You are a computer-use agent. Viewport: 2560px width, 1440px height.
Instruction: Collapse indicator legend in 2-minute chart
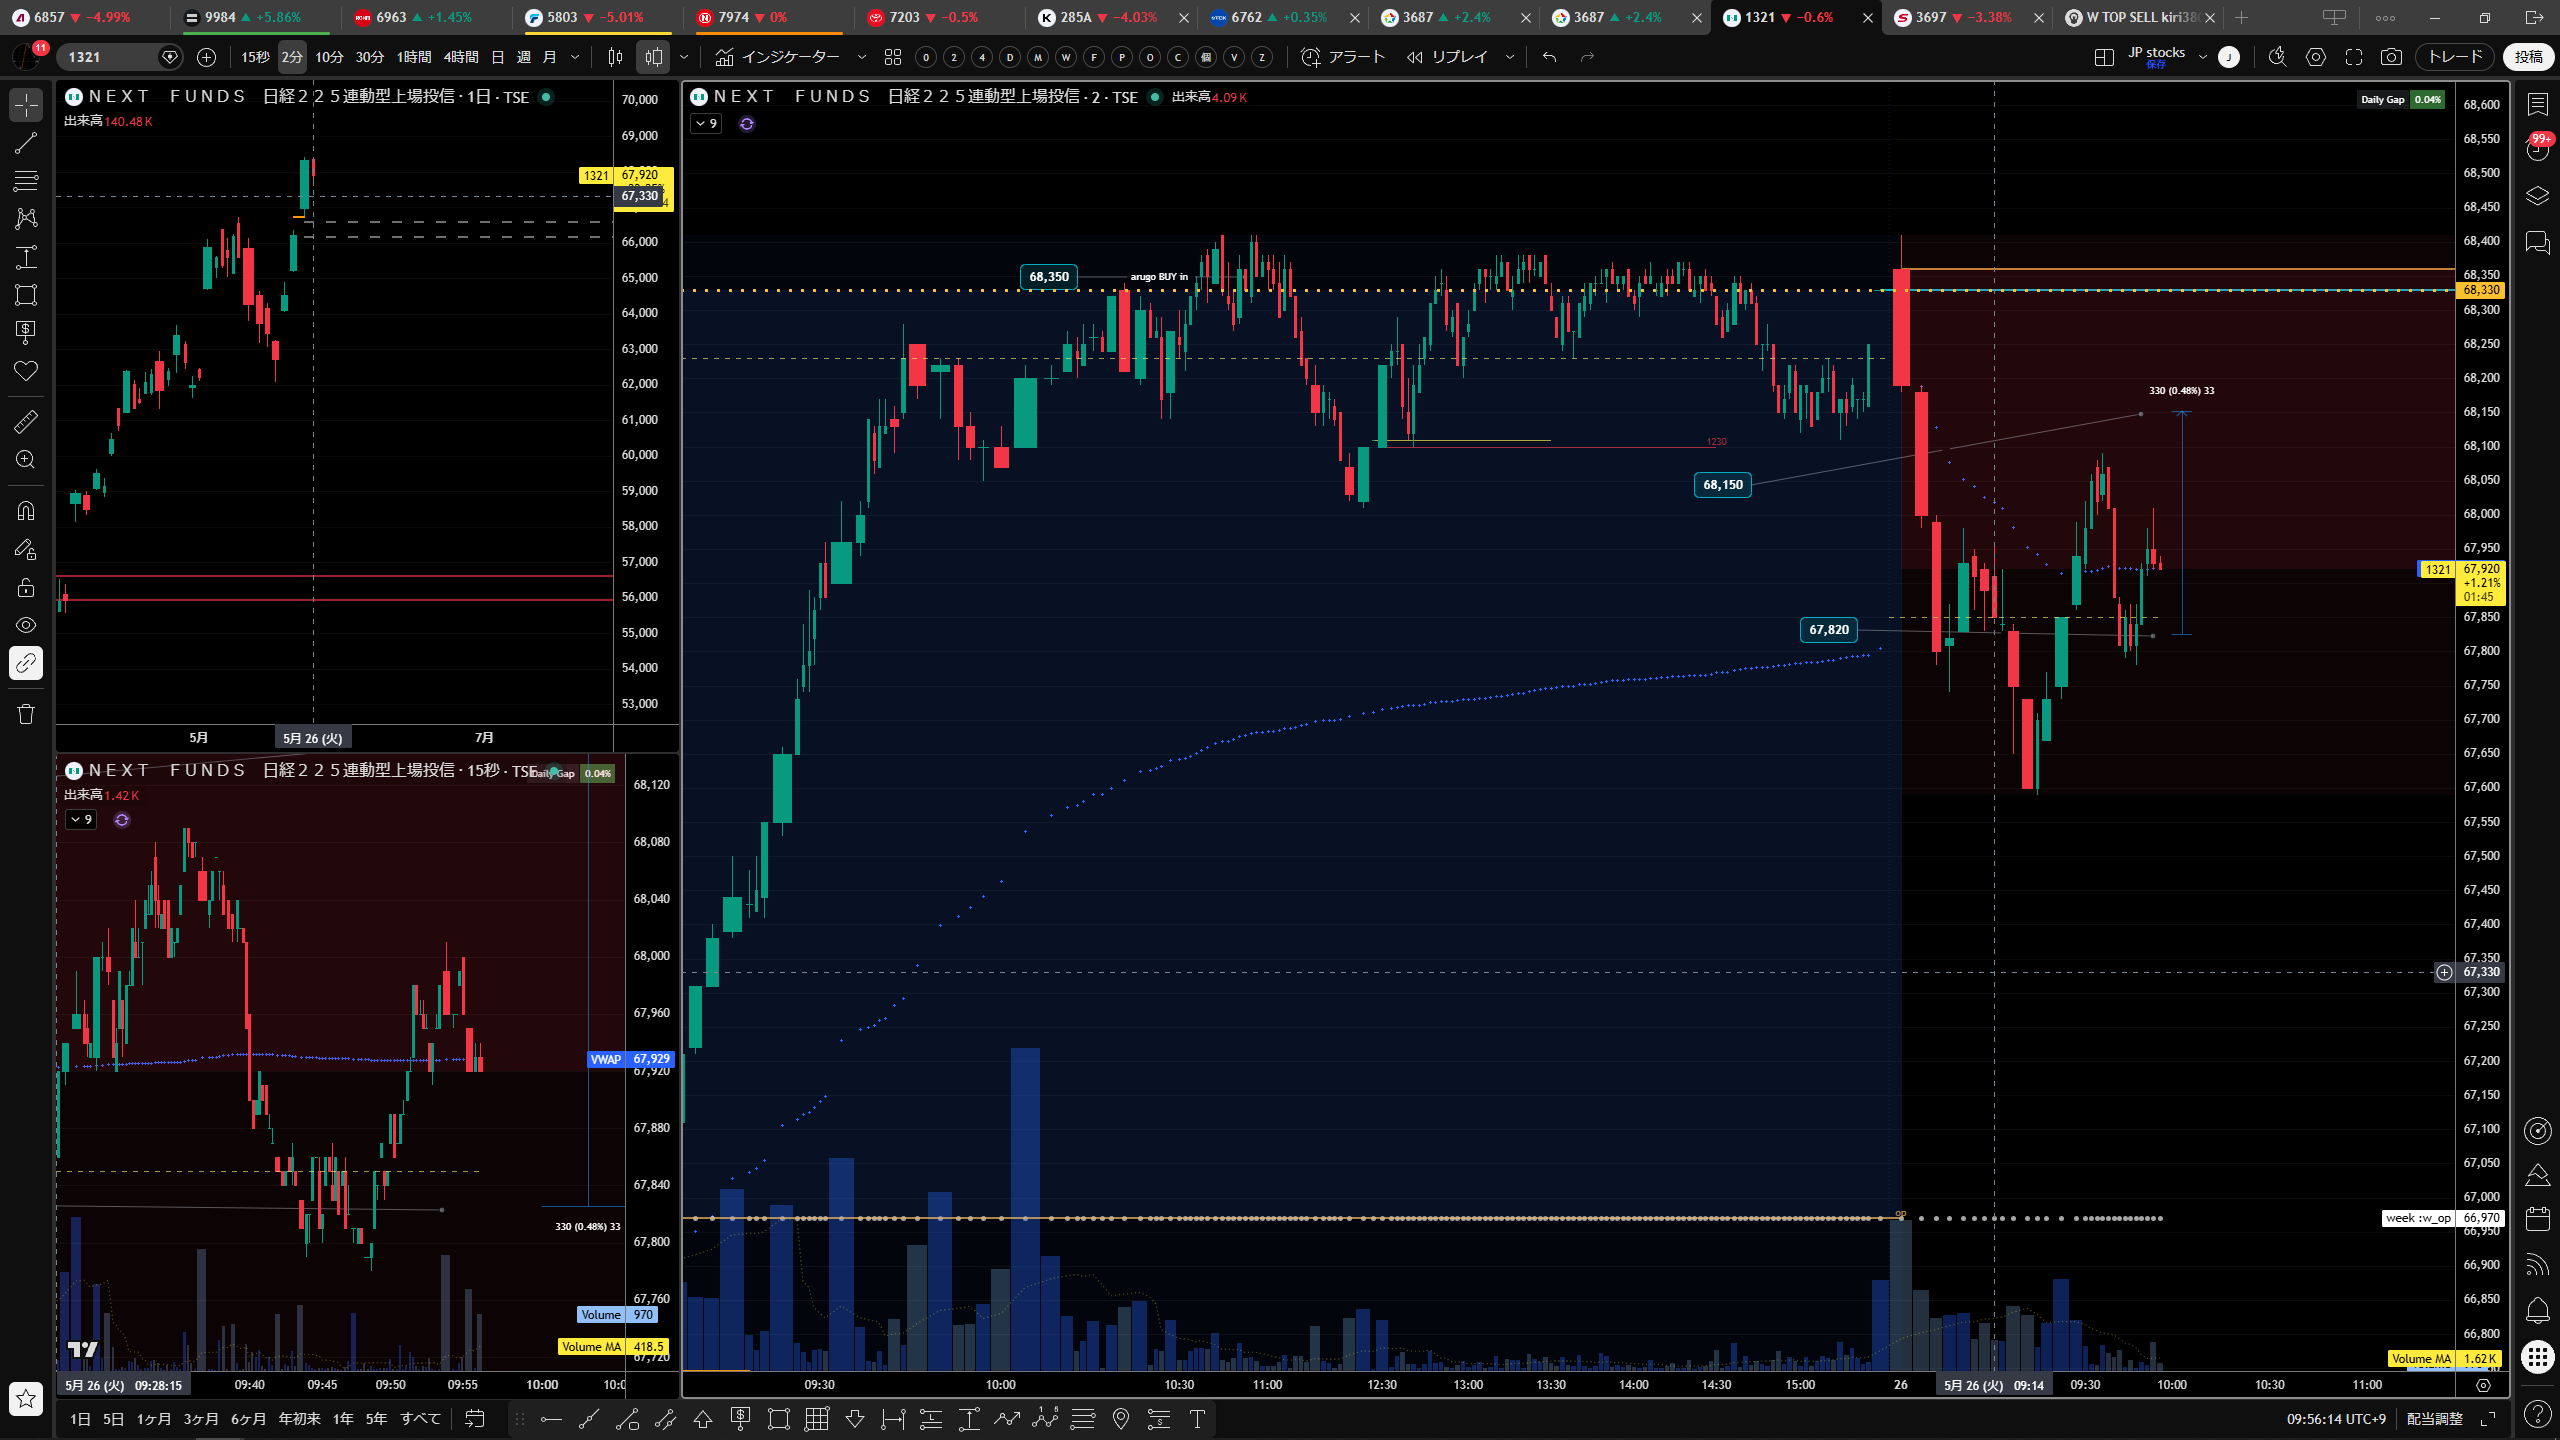[x=707, y=124]
